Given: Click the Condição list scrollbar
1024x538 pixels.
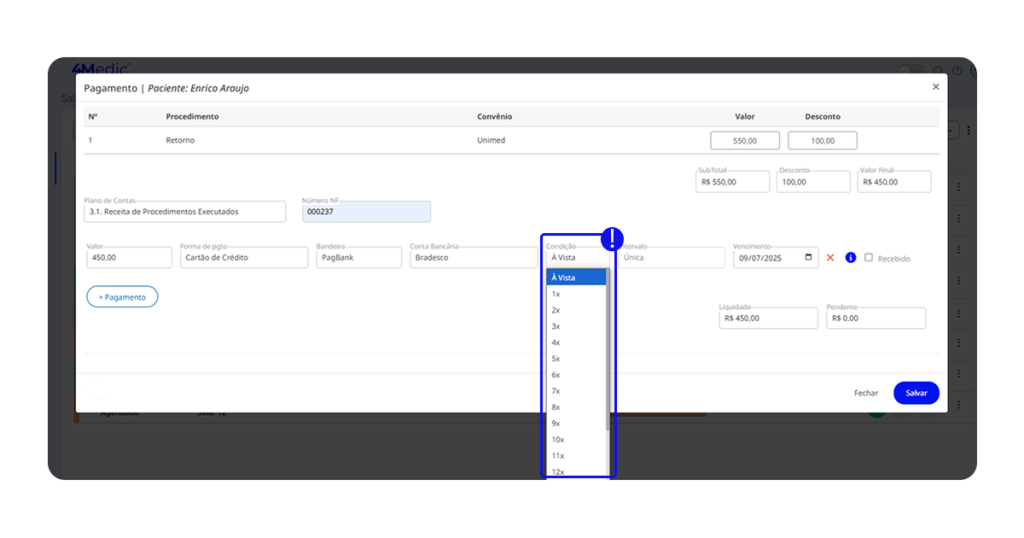Looking at the screenshot, I should pos(609,349).
